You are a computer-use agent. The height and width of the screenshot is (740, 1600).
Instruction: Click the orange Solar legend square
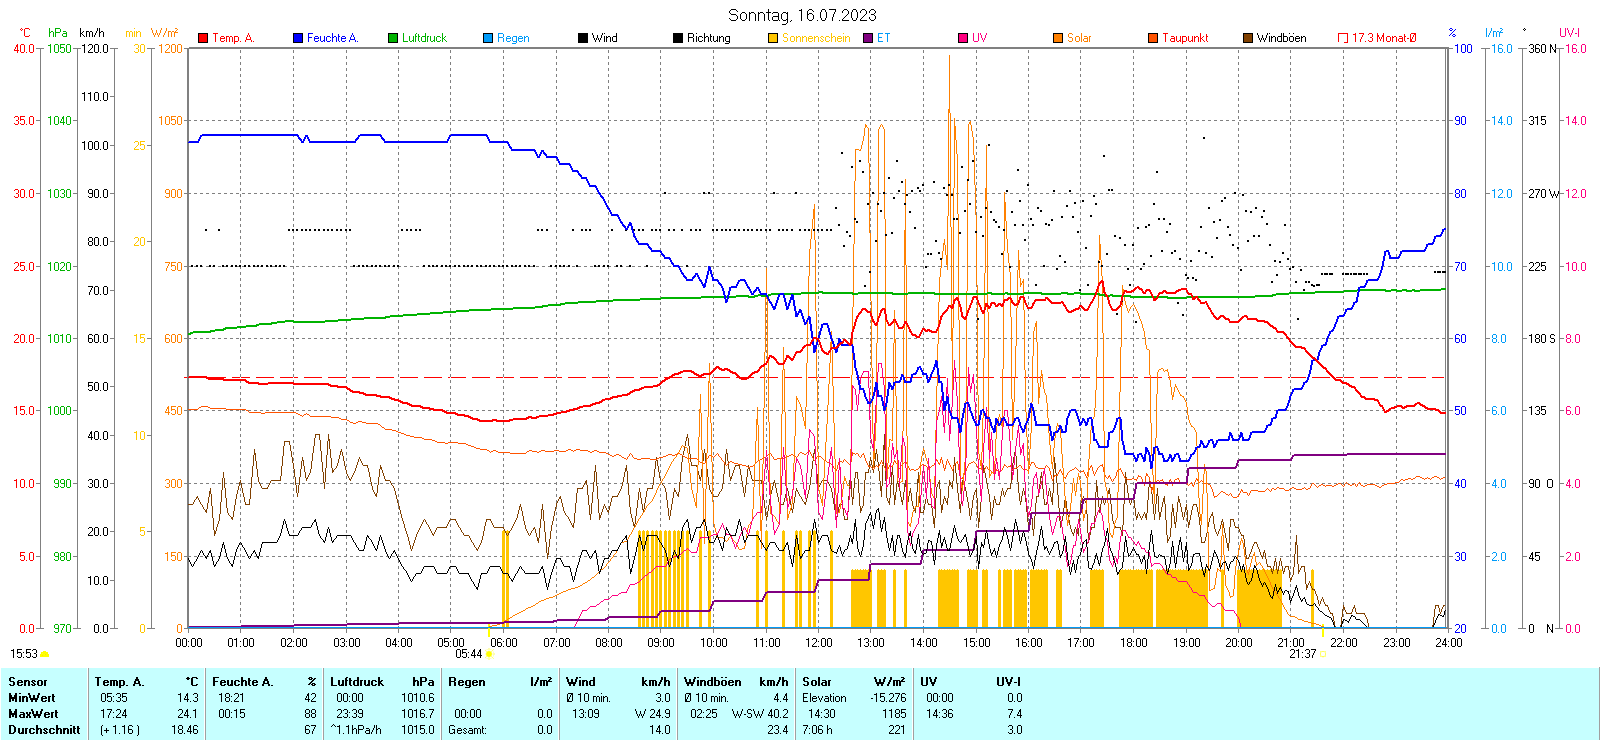pyautogui.click(x=1058, y=38)
